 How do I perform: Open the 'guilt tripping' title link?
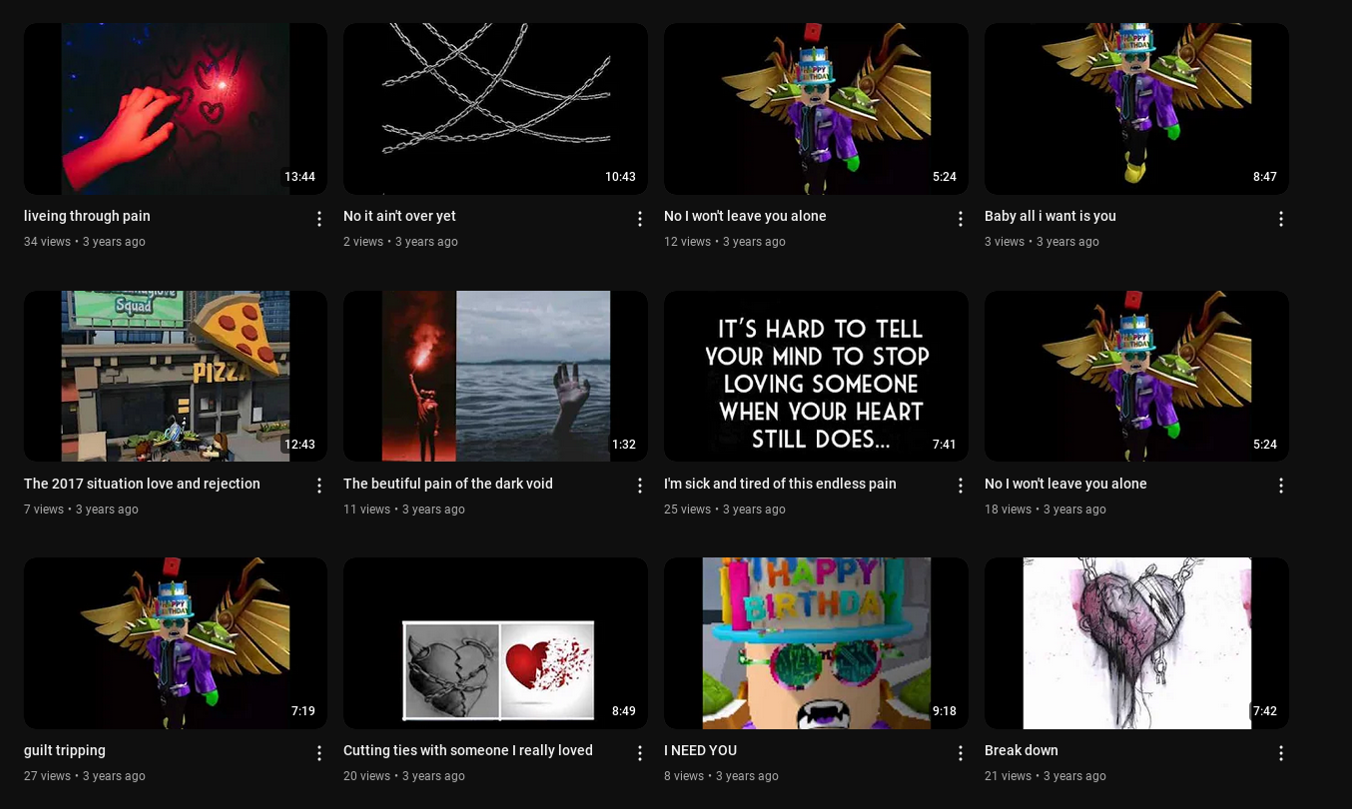65,750
